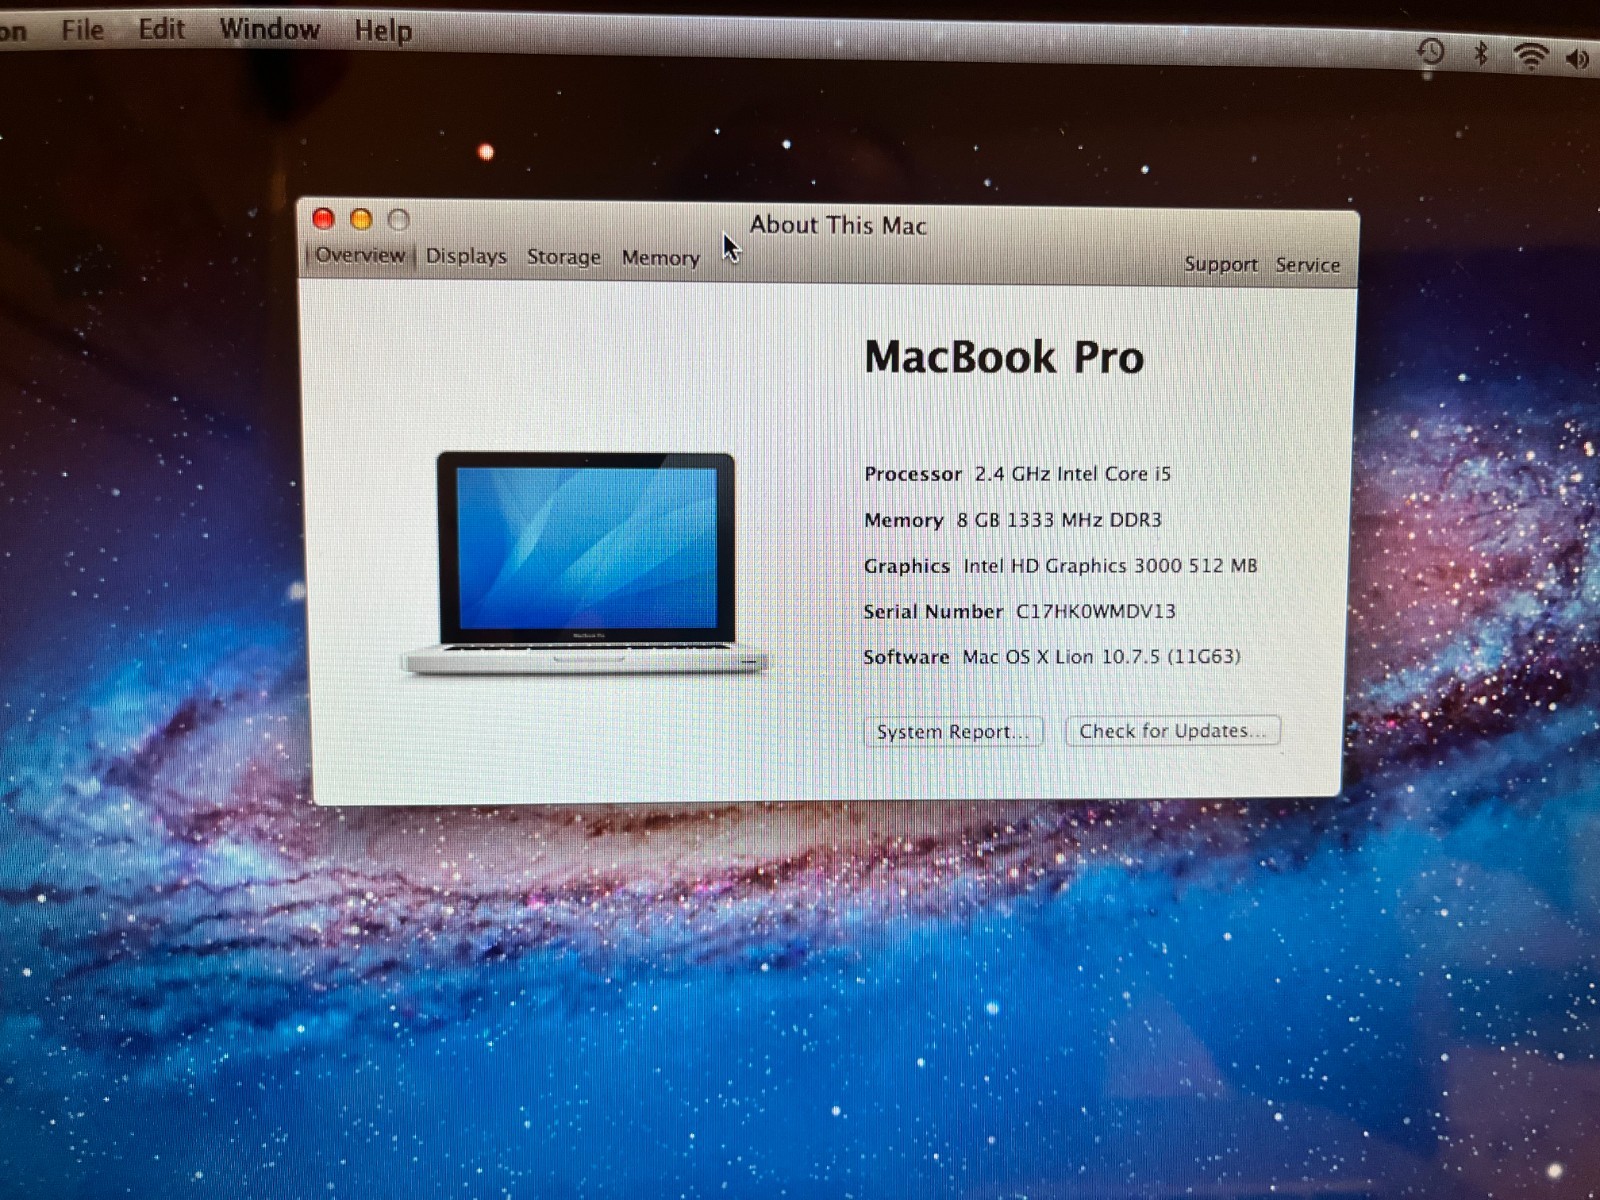Minimize the About This Mac window
This screenshot has height=1200, width=1600.
click(x=361, y=219)
